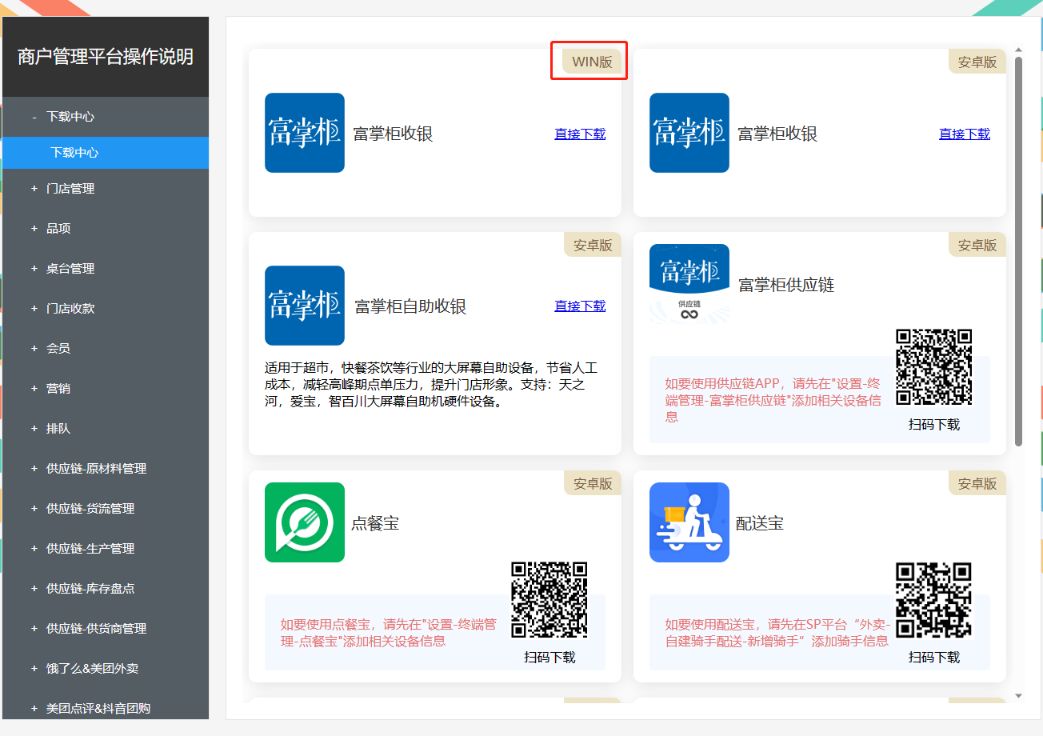This screenshot has width=1043, height=736.
Task: Expand the 供应链-库存盘点 menu
Action: [106, 588]
